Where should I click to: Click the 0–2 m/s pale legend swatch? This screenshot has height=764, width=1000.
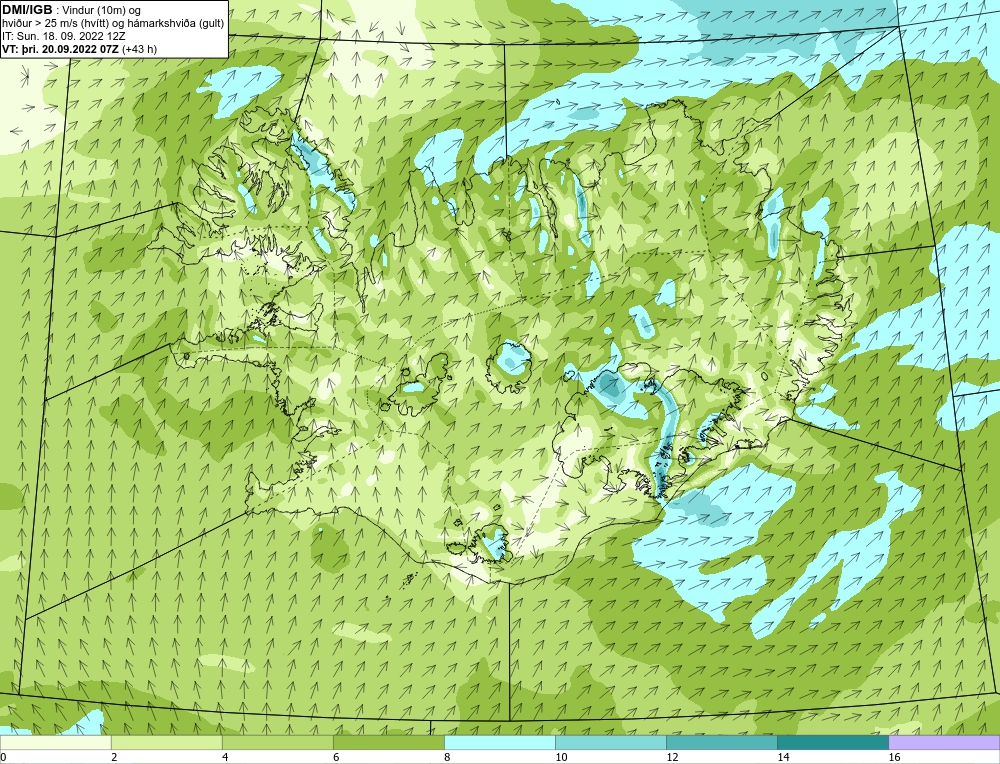coord(55,742)
